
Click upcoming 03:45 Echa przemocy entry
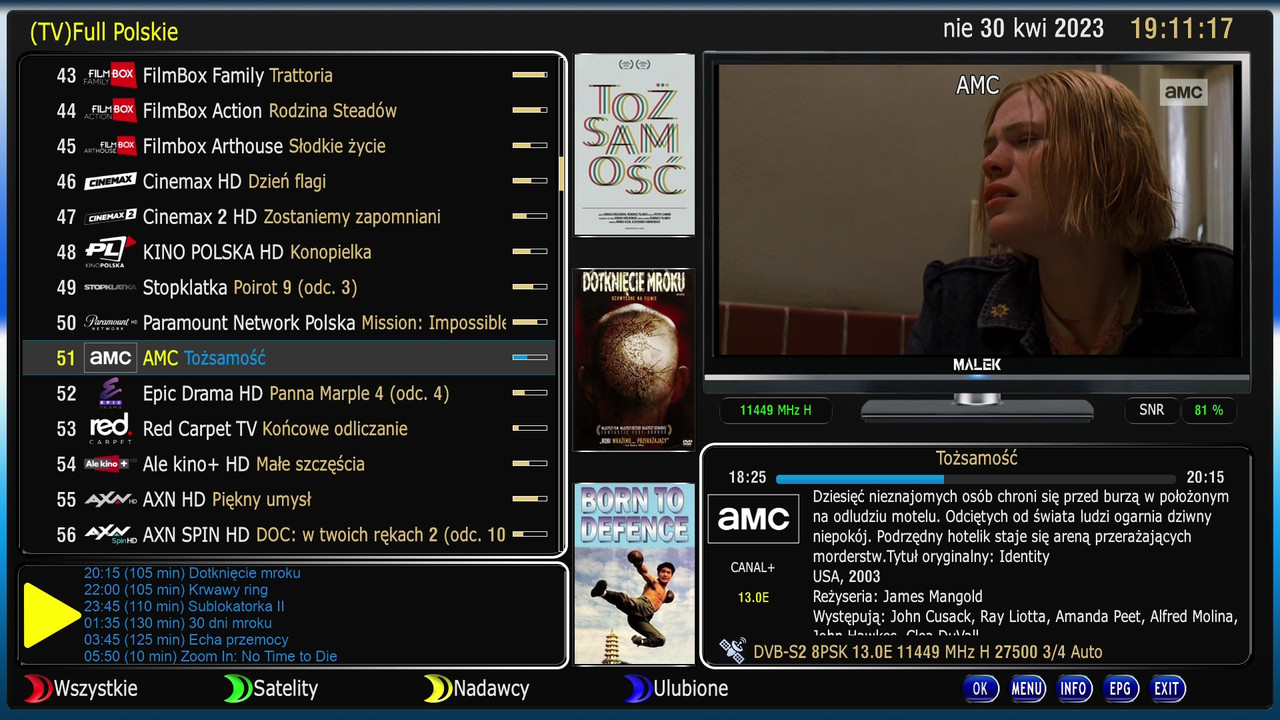click(x=186, y=640)
